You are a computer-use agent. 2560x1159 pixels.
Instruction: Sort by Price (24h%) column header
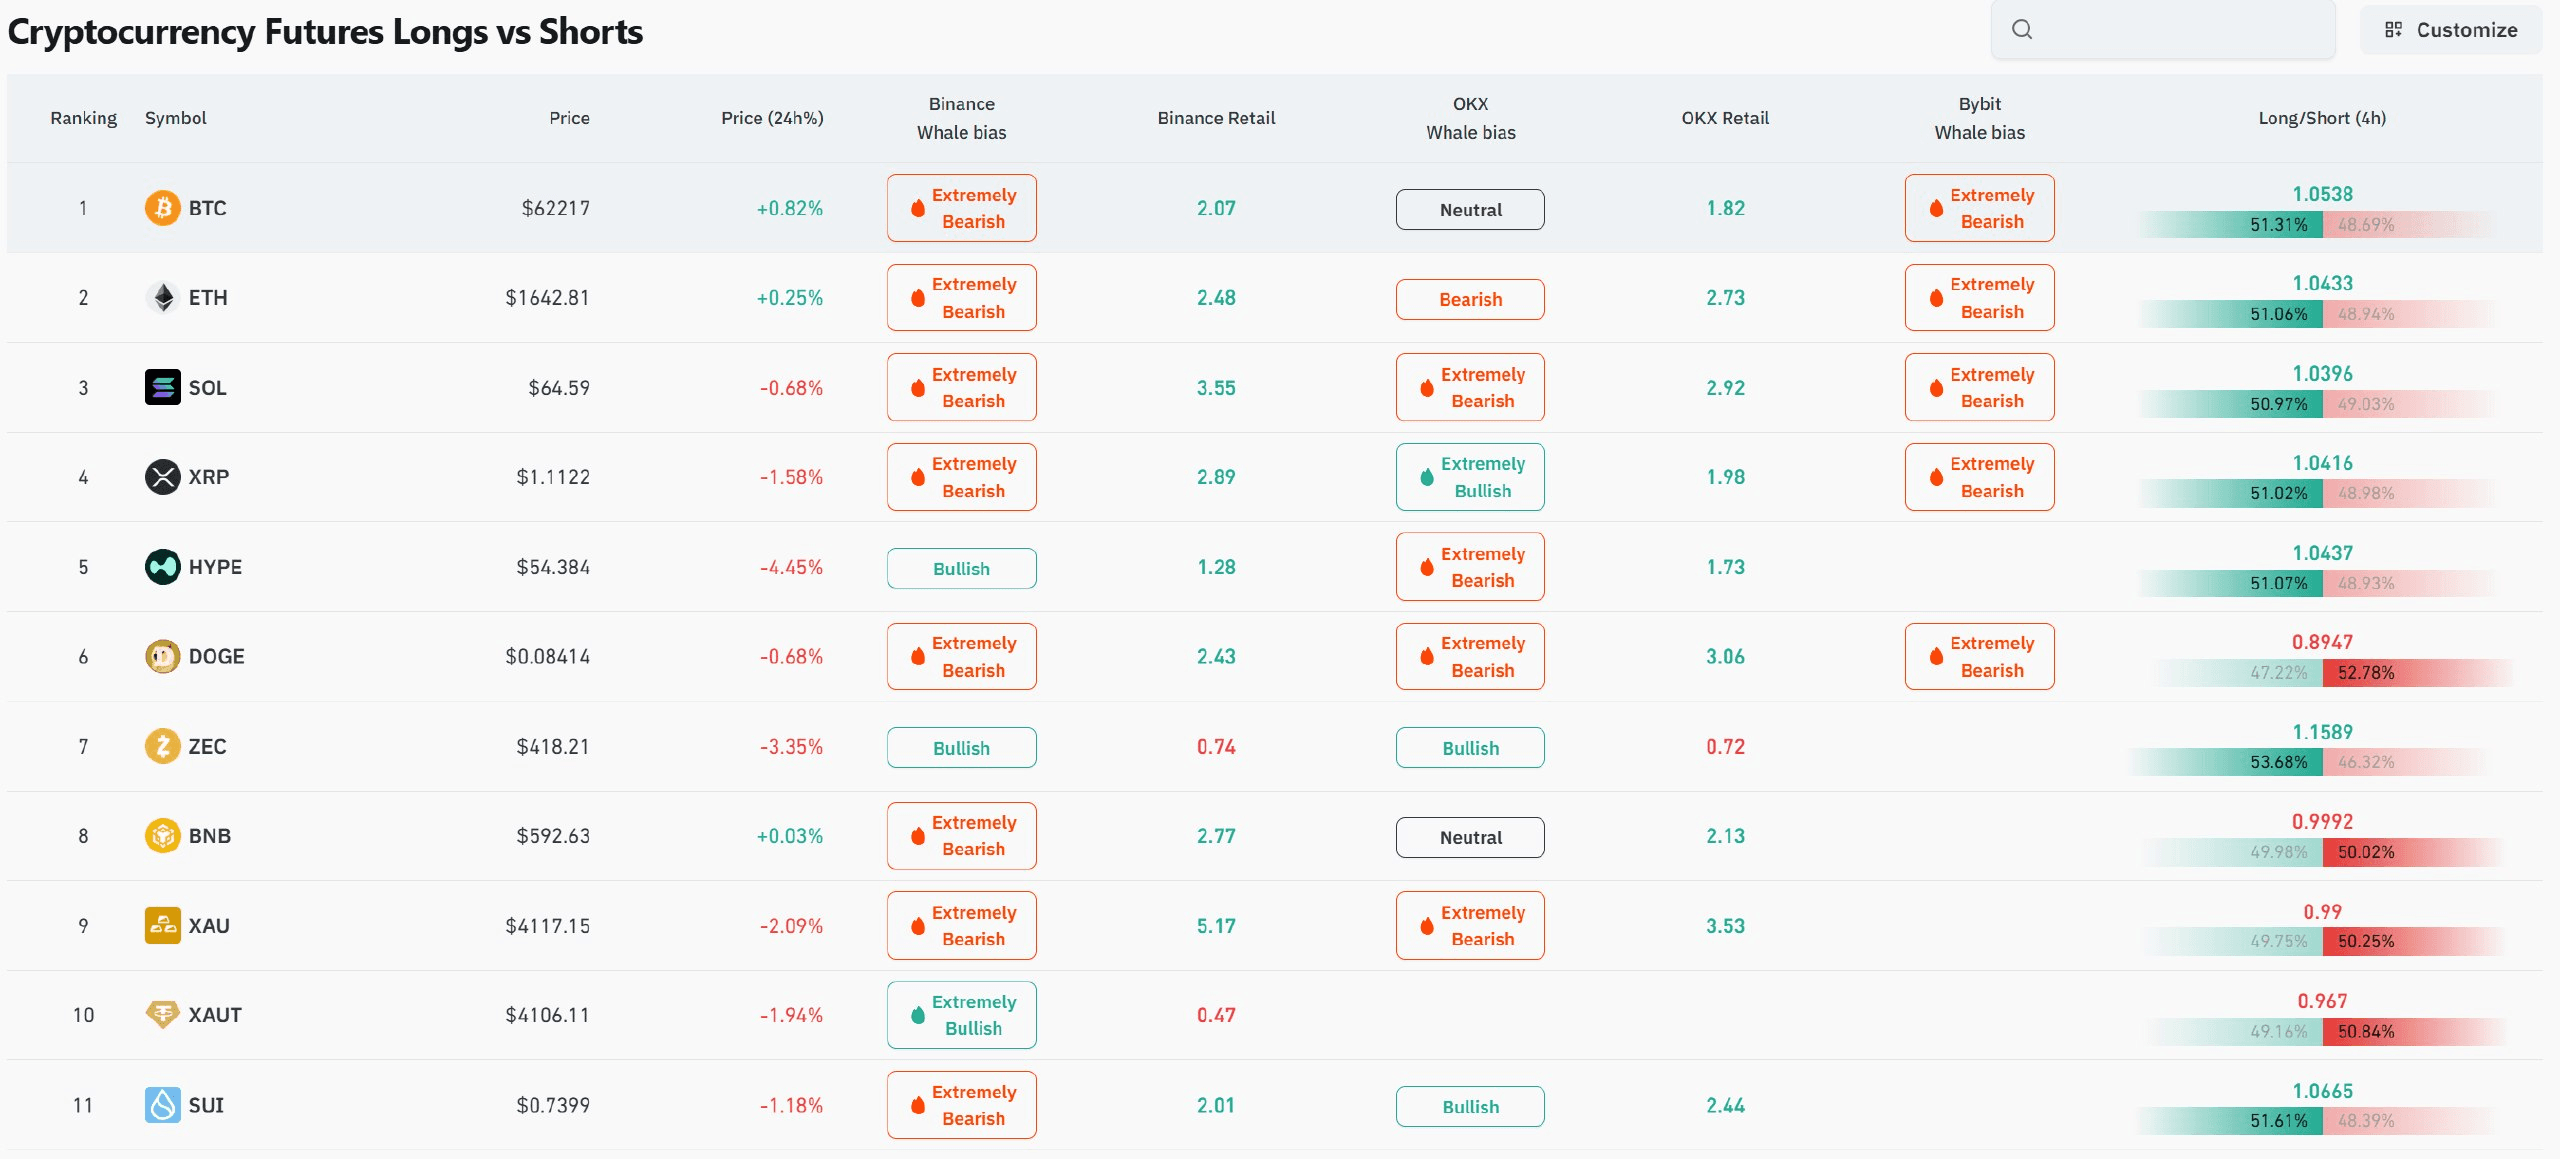pos(772,118)
